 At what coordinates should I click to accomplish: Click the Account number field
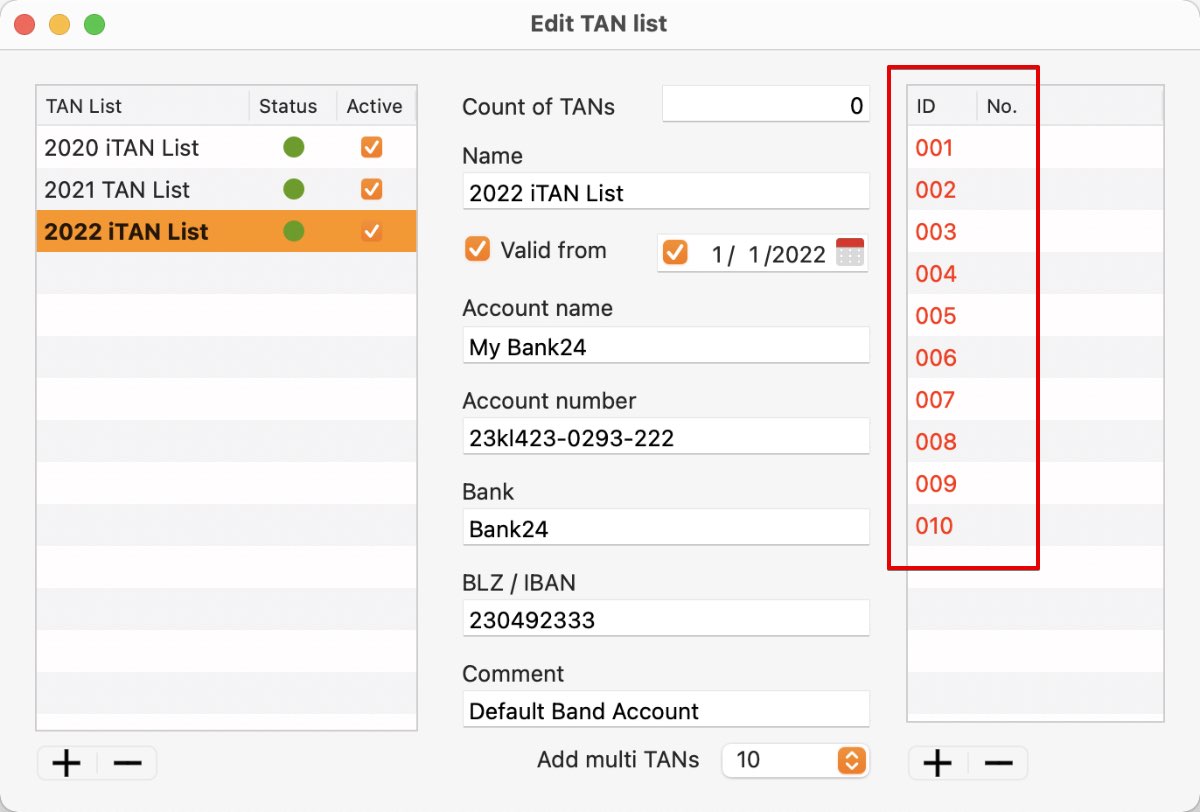666,437
